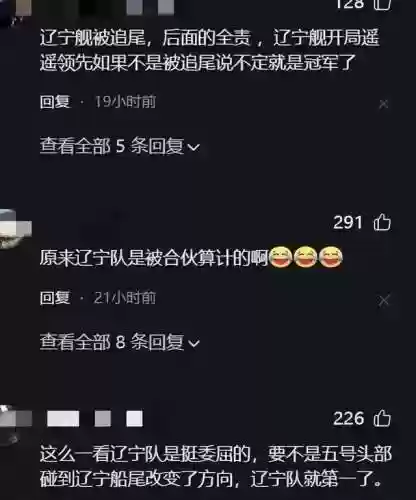The width and height of the screenshot is (416, 500).
Task: Open username of the top commenter
Action: pyautogui.click(x=127, y=7)
